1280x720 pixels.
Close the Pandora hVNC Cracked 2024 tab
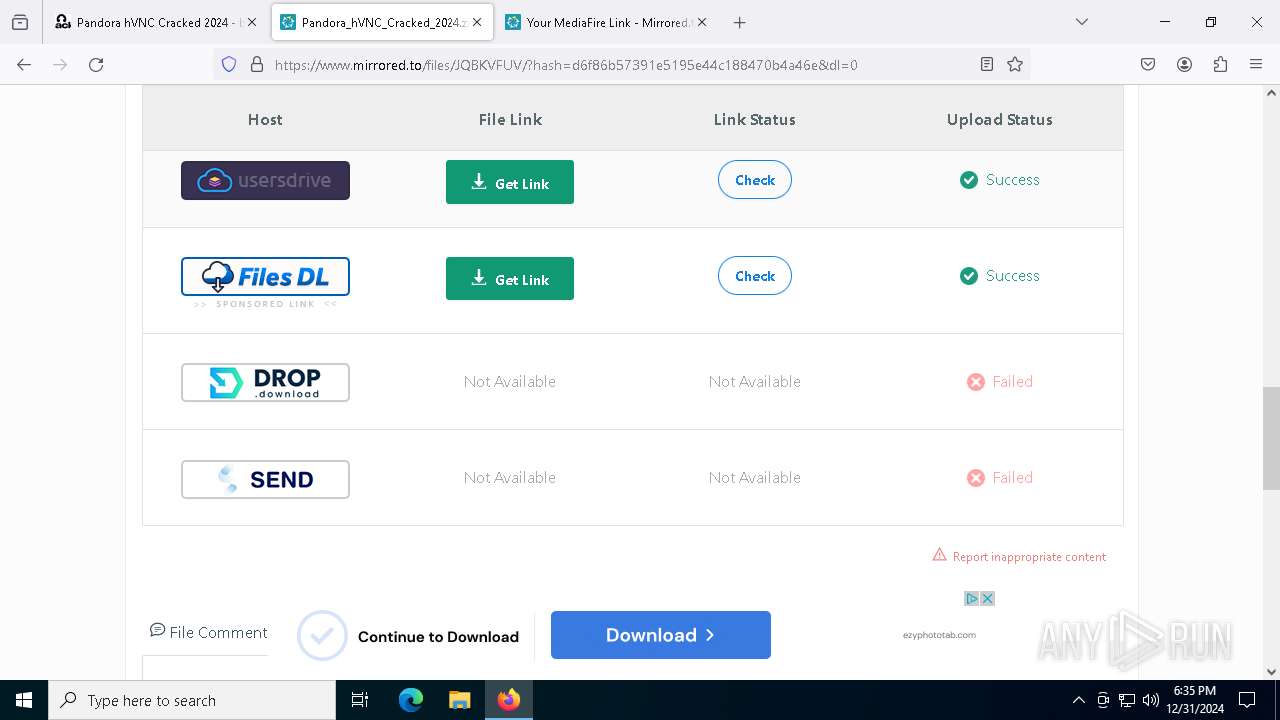pyautogui.click(x=252, y=22)
